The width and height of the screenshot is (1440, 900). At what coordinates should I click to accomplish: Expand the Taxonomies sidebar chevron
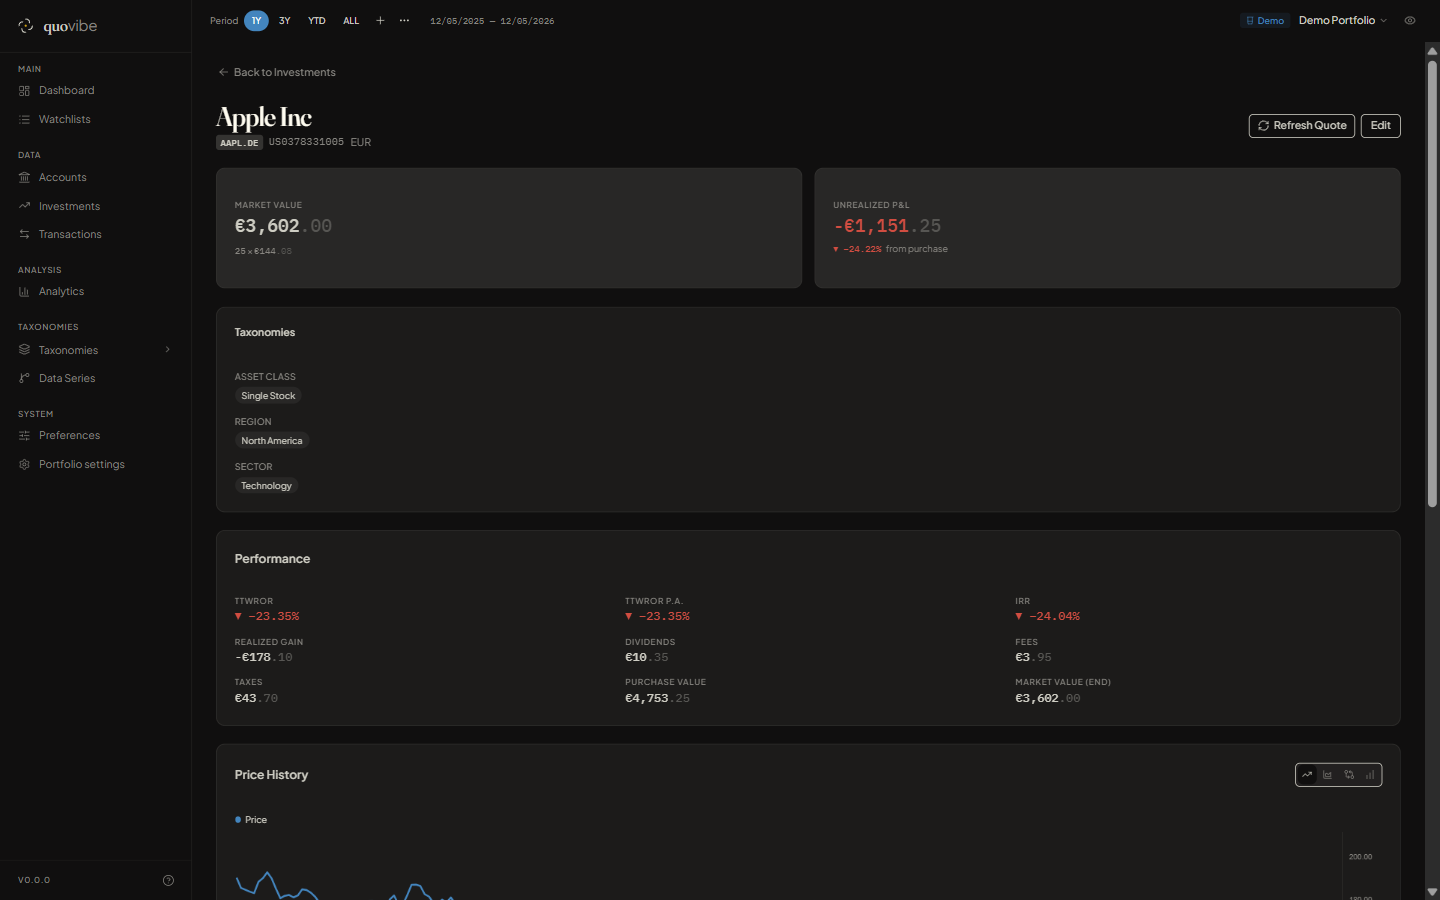click(x=167, y=350)
